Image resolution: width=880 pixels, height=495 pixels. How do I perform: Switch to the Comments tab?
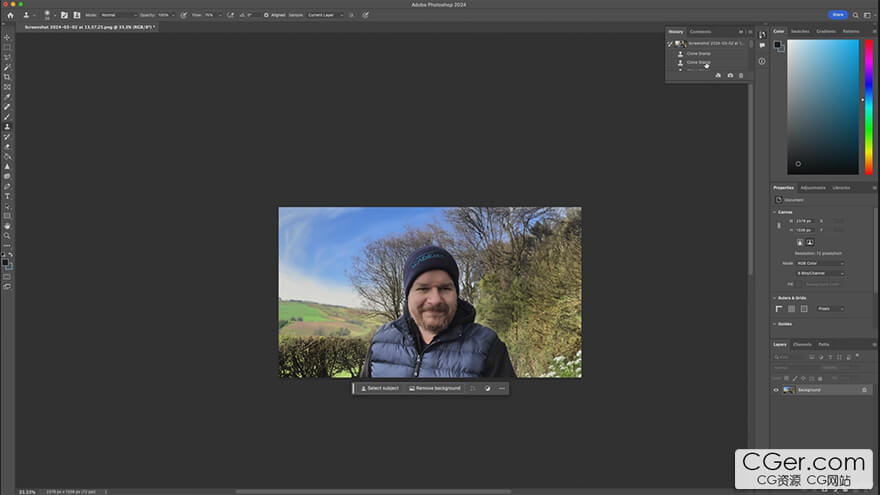click(x=700, y=32)
